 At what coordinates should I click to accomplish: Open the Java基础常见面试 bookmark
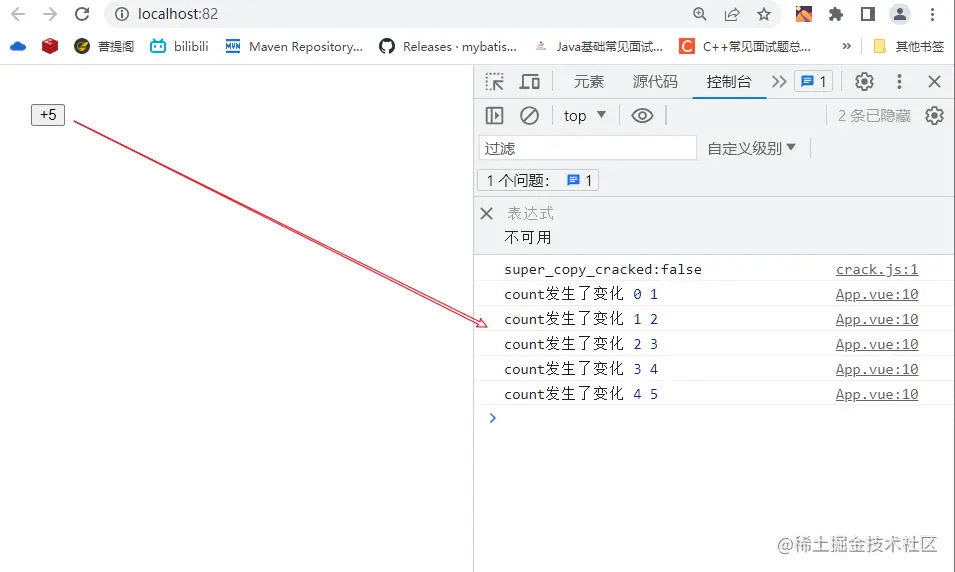point(598,46)
